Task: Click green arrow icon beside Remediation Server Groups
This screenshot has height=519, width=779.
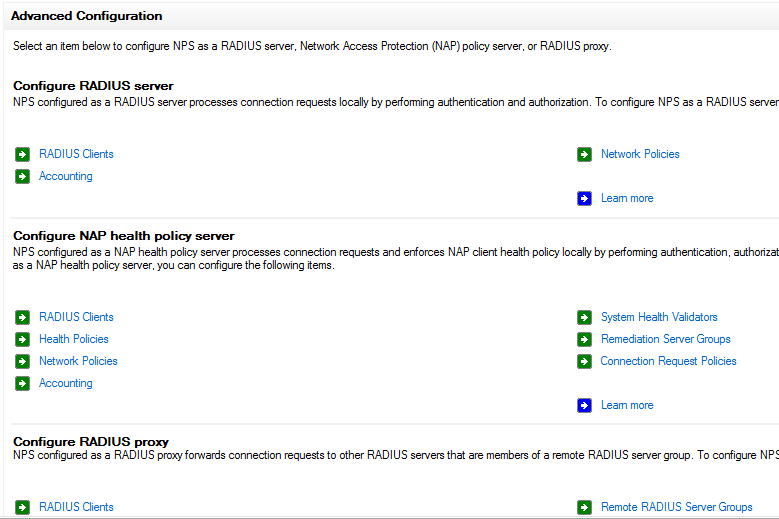Action: click(584, 339)
